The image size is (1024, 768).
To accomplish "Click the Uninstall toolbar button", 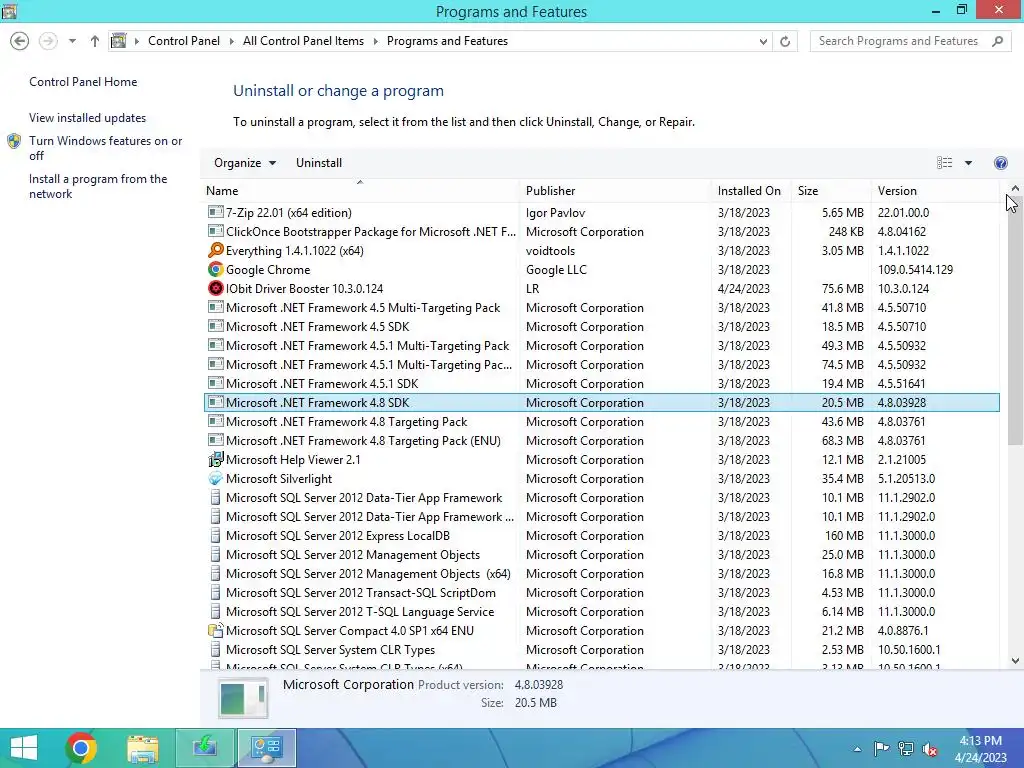I will coord(319,163).
